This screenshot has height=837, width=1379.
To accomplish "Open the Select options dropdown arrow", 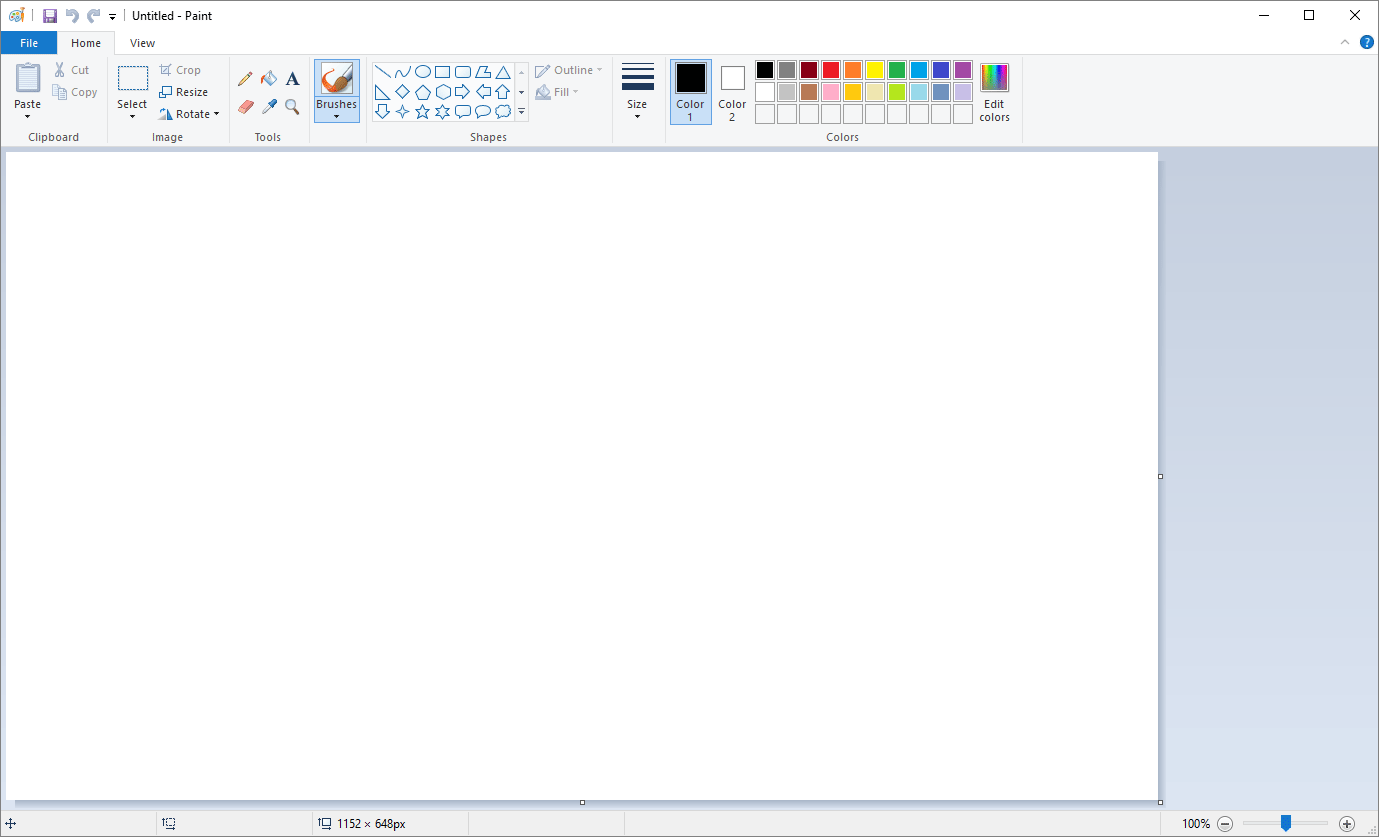I will click(132, 116).
